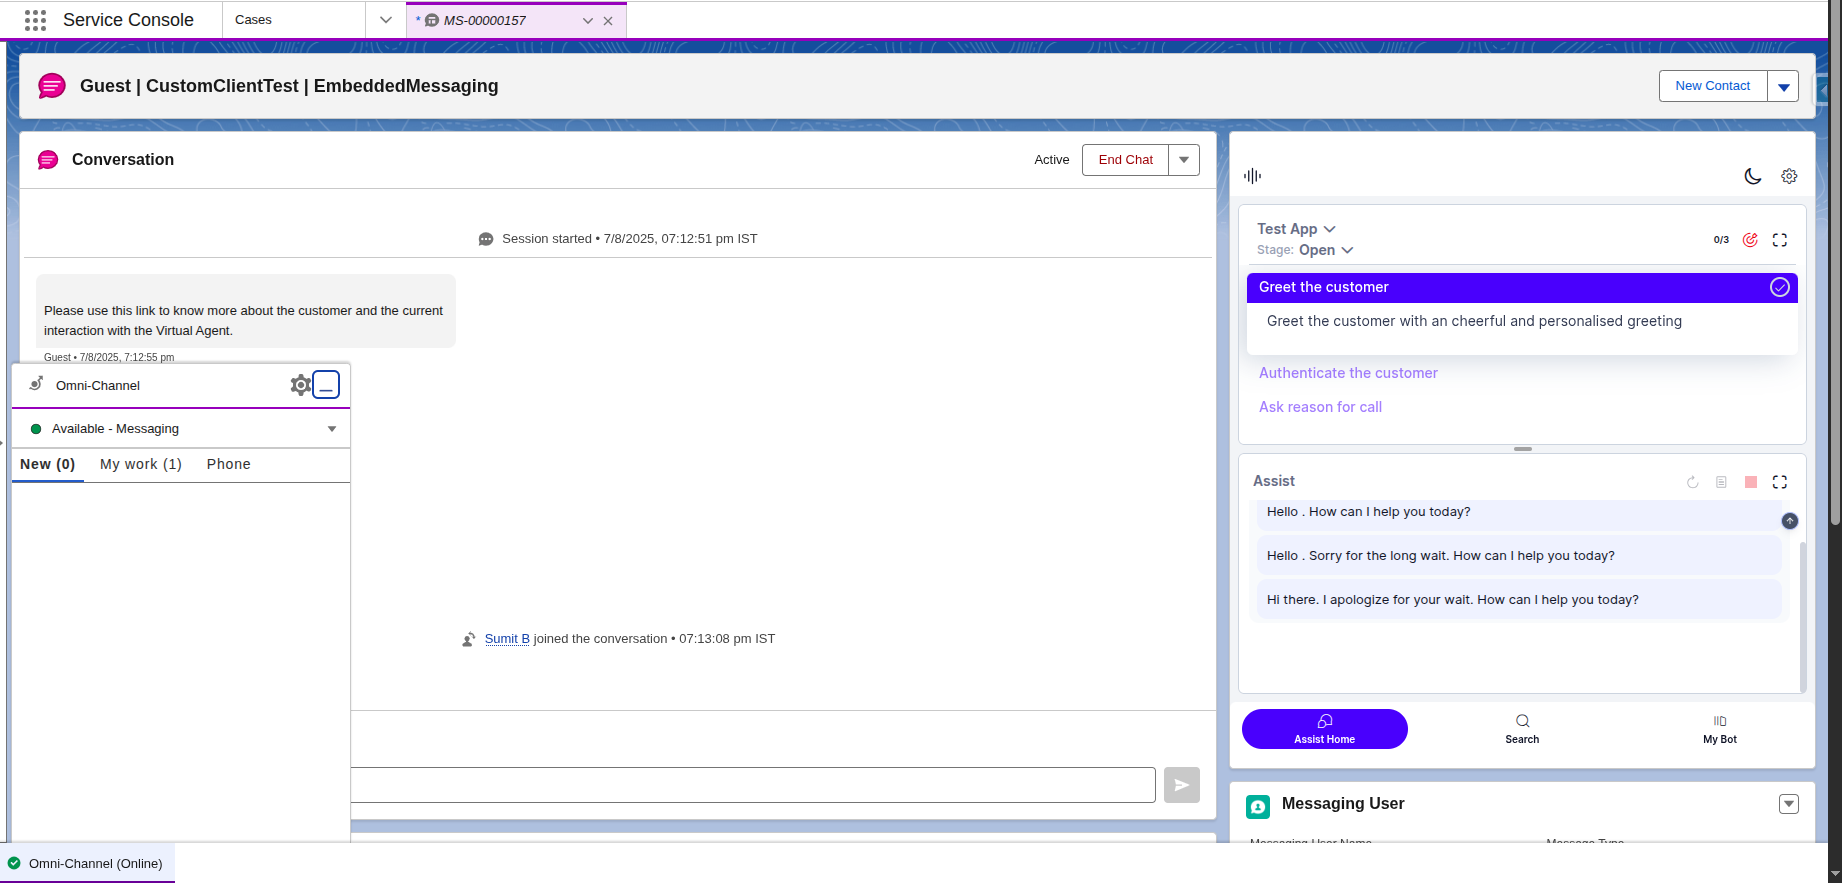Image resolution: width=1842 pixels, height=883 pixels.
Task: Open Omni-Channel settings gear icon
Action: pyautogui.click(x=300, y=385)
